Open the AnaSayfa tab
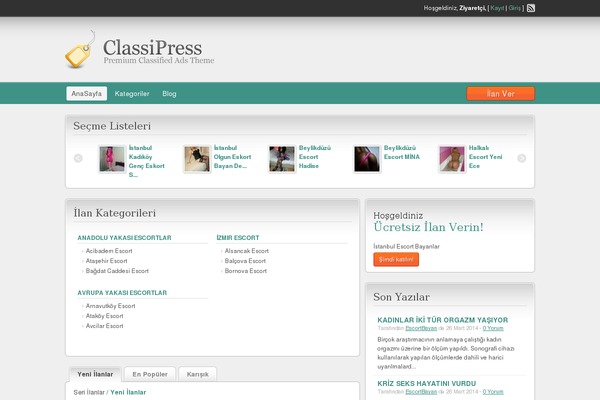 86,93
